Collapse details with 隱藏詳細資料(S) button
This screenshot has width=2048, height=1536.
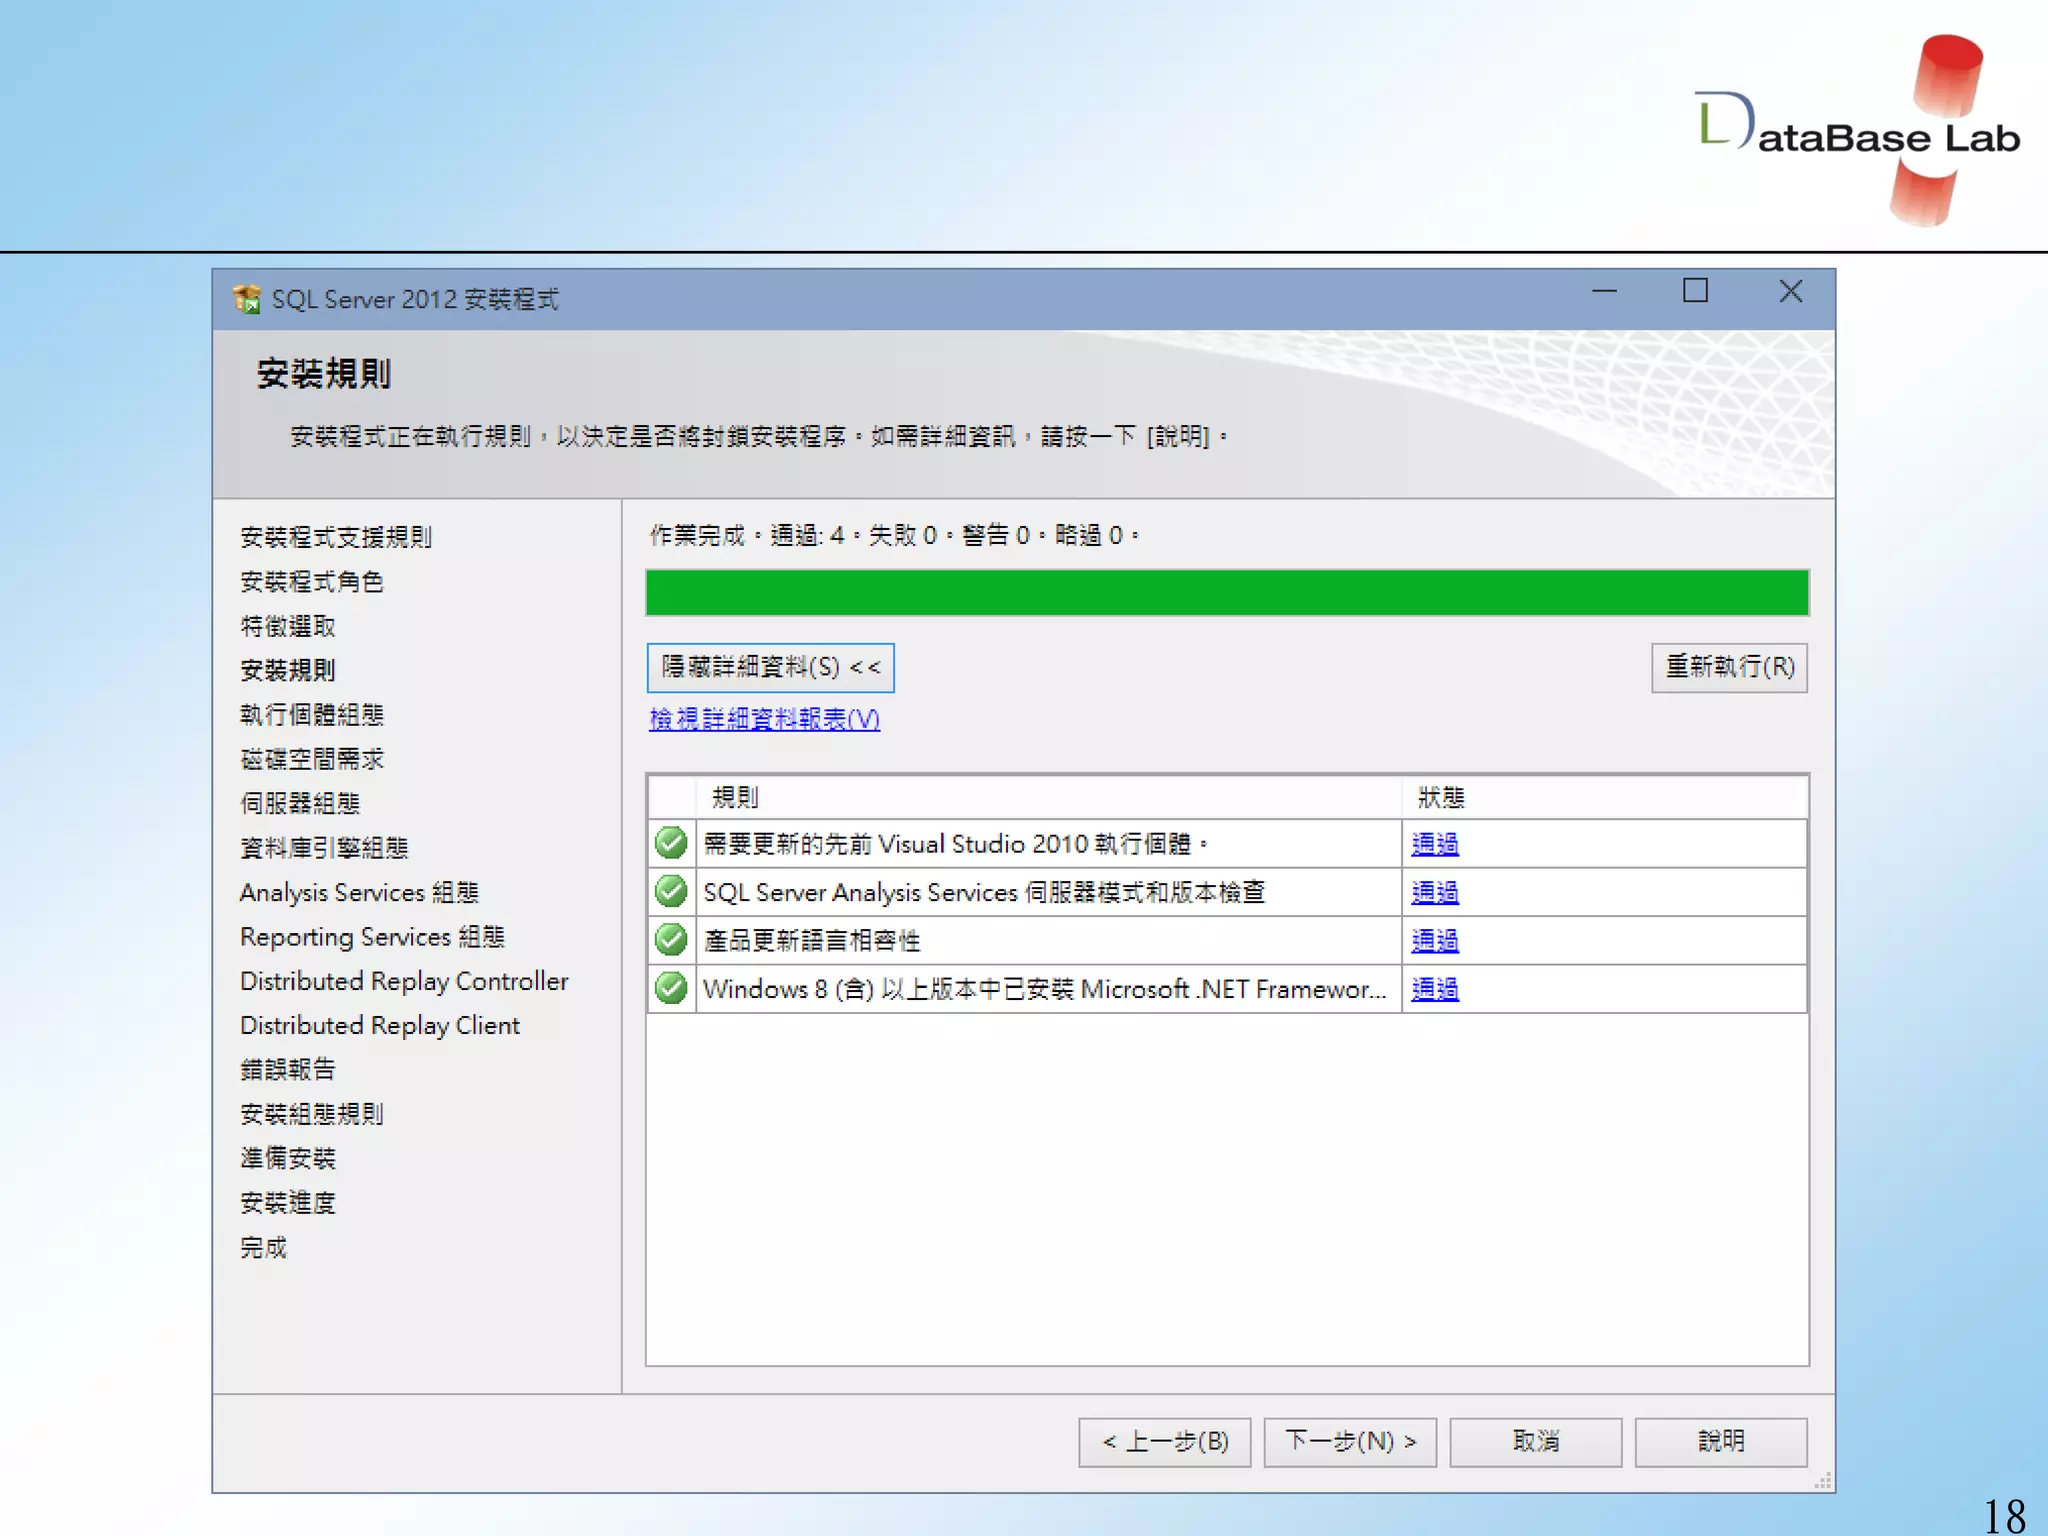[770, 667]
